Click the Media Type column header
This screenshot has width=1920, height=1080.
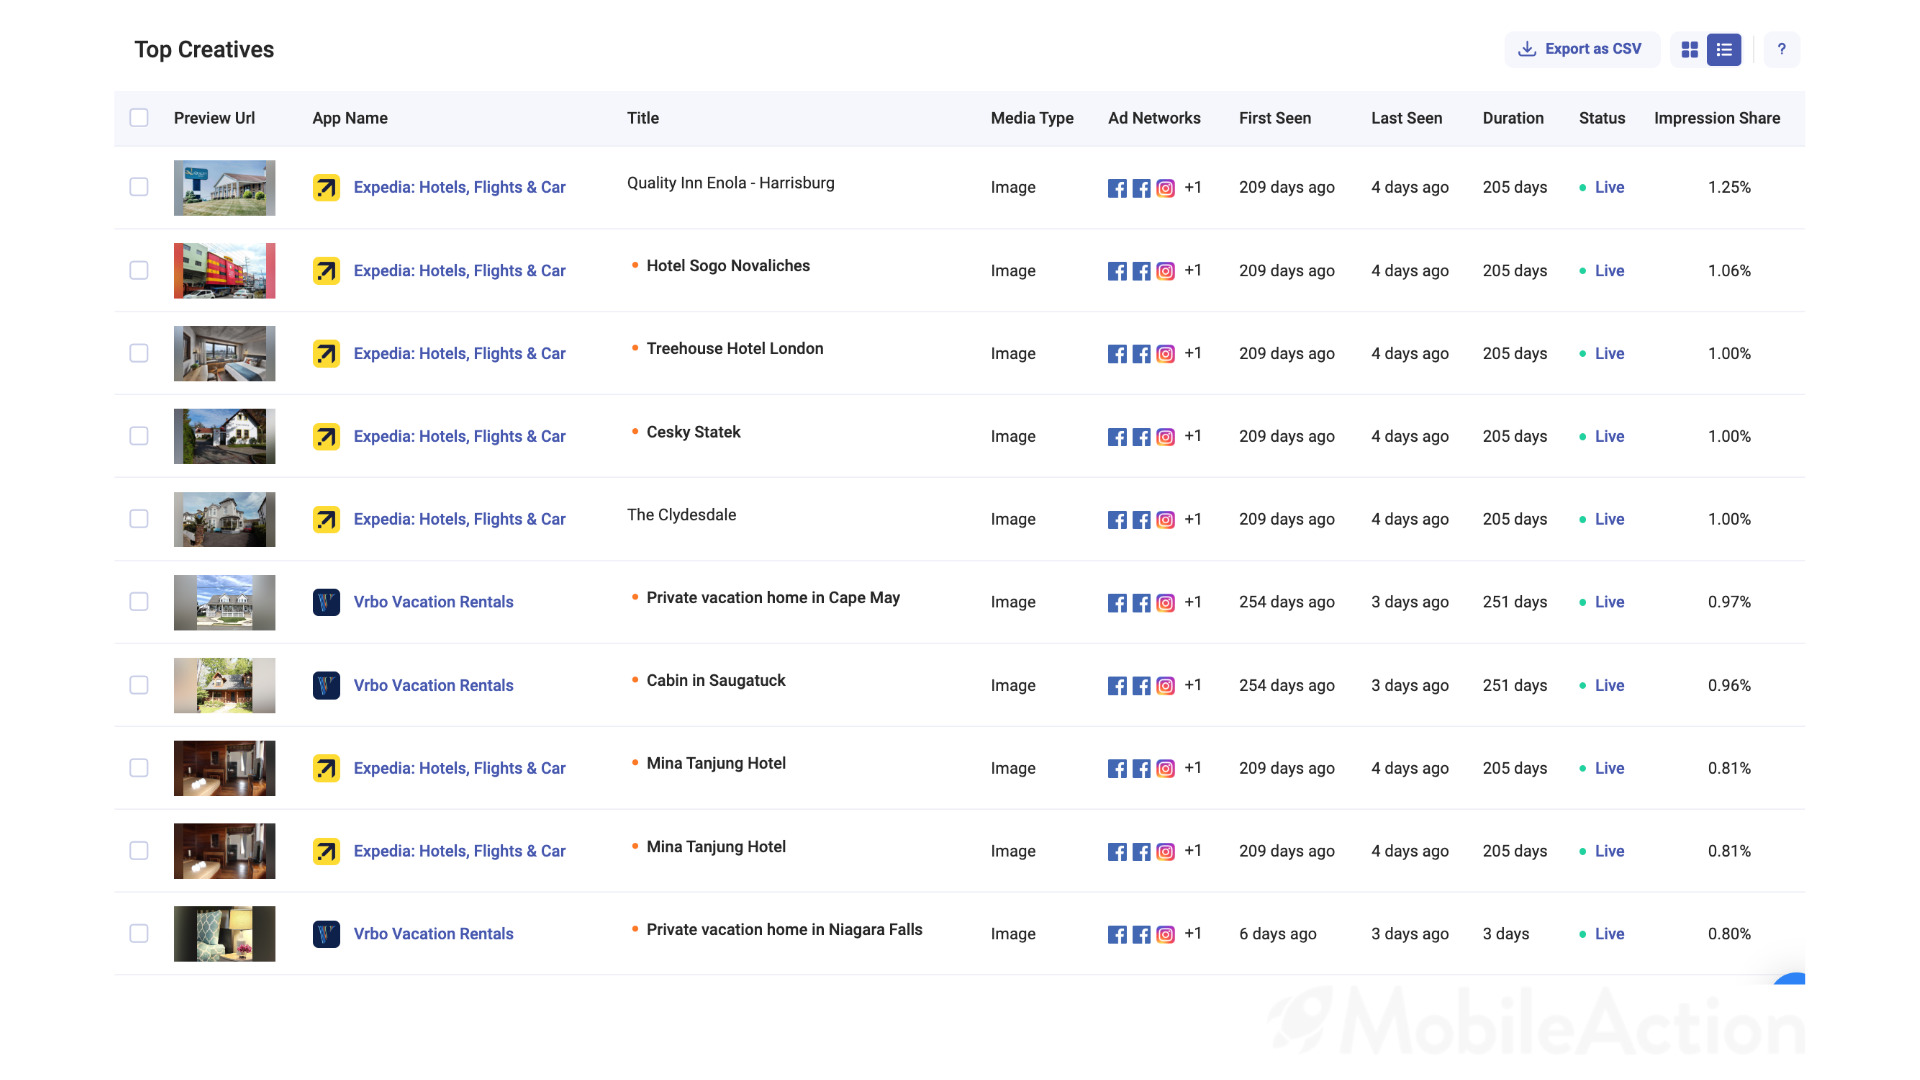click(x=1032, y=118)
